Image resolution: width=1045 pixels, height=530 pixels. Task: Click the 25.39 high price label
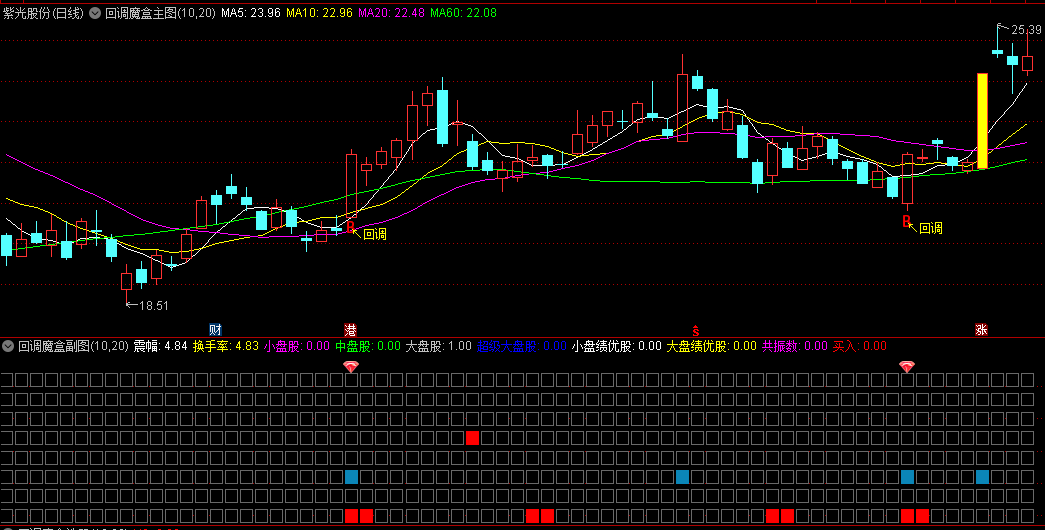pos(1026,30)
